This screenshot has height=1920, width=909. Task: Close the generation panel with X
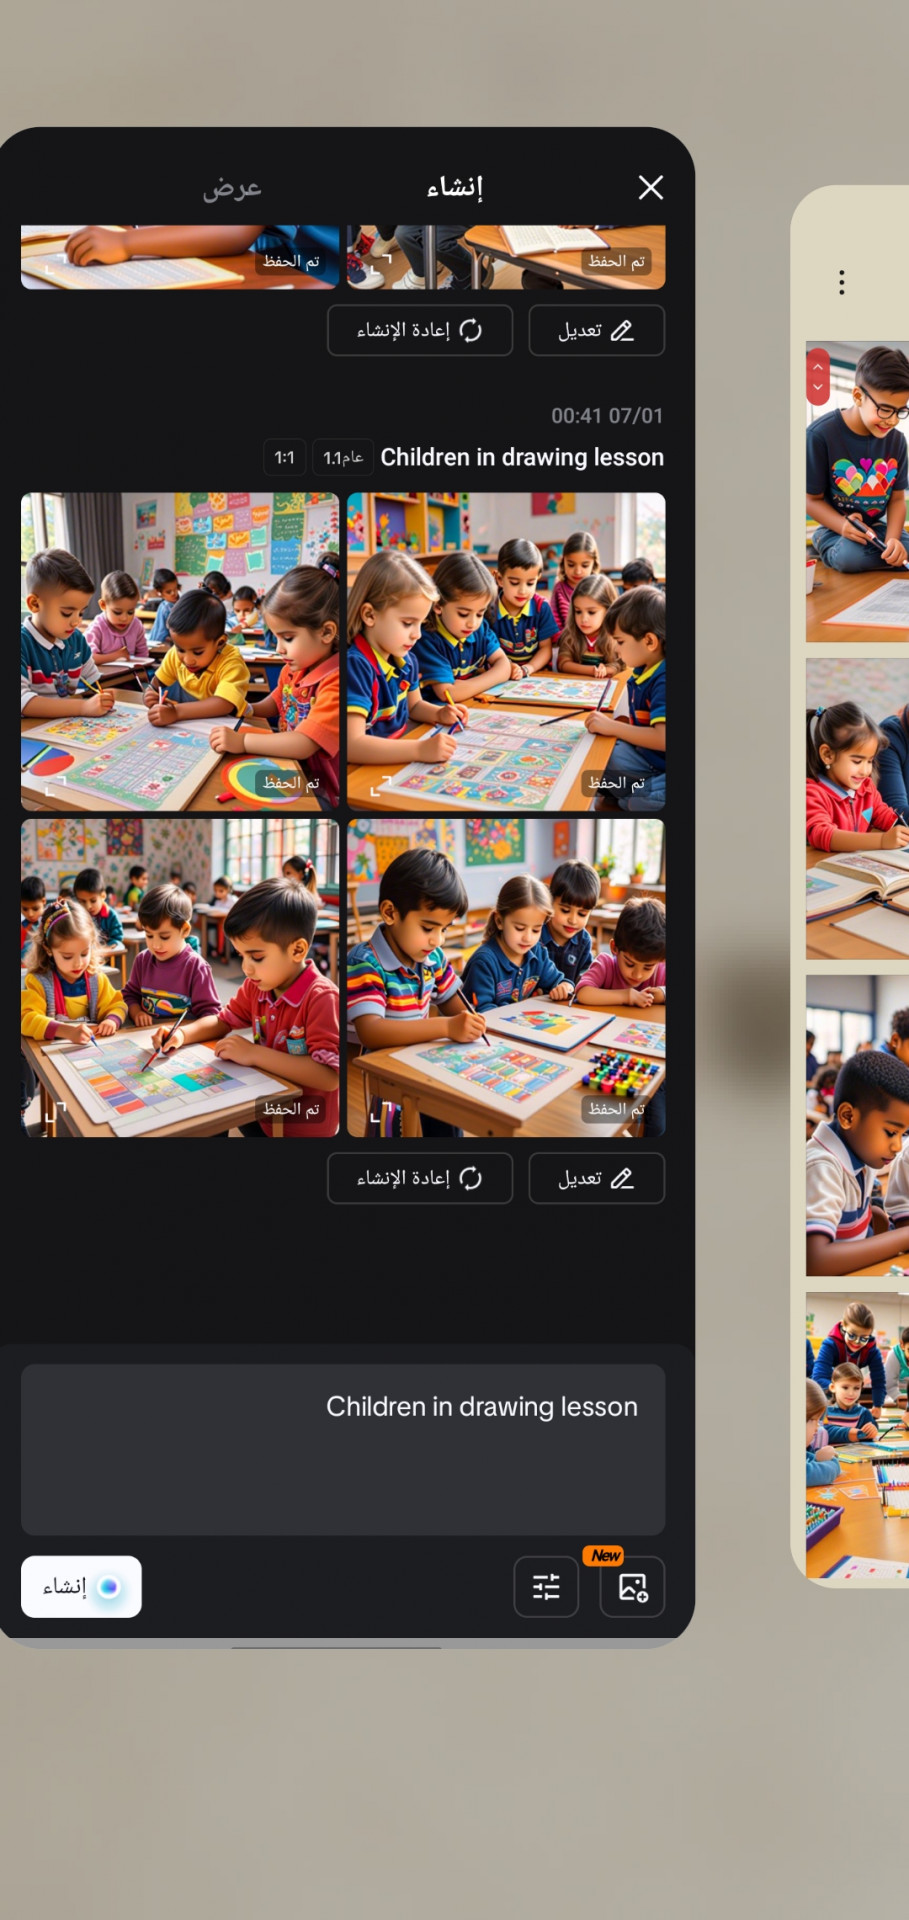(x=651, y=187)
